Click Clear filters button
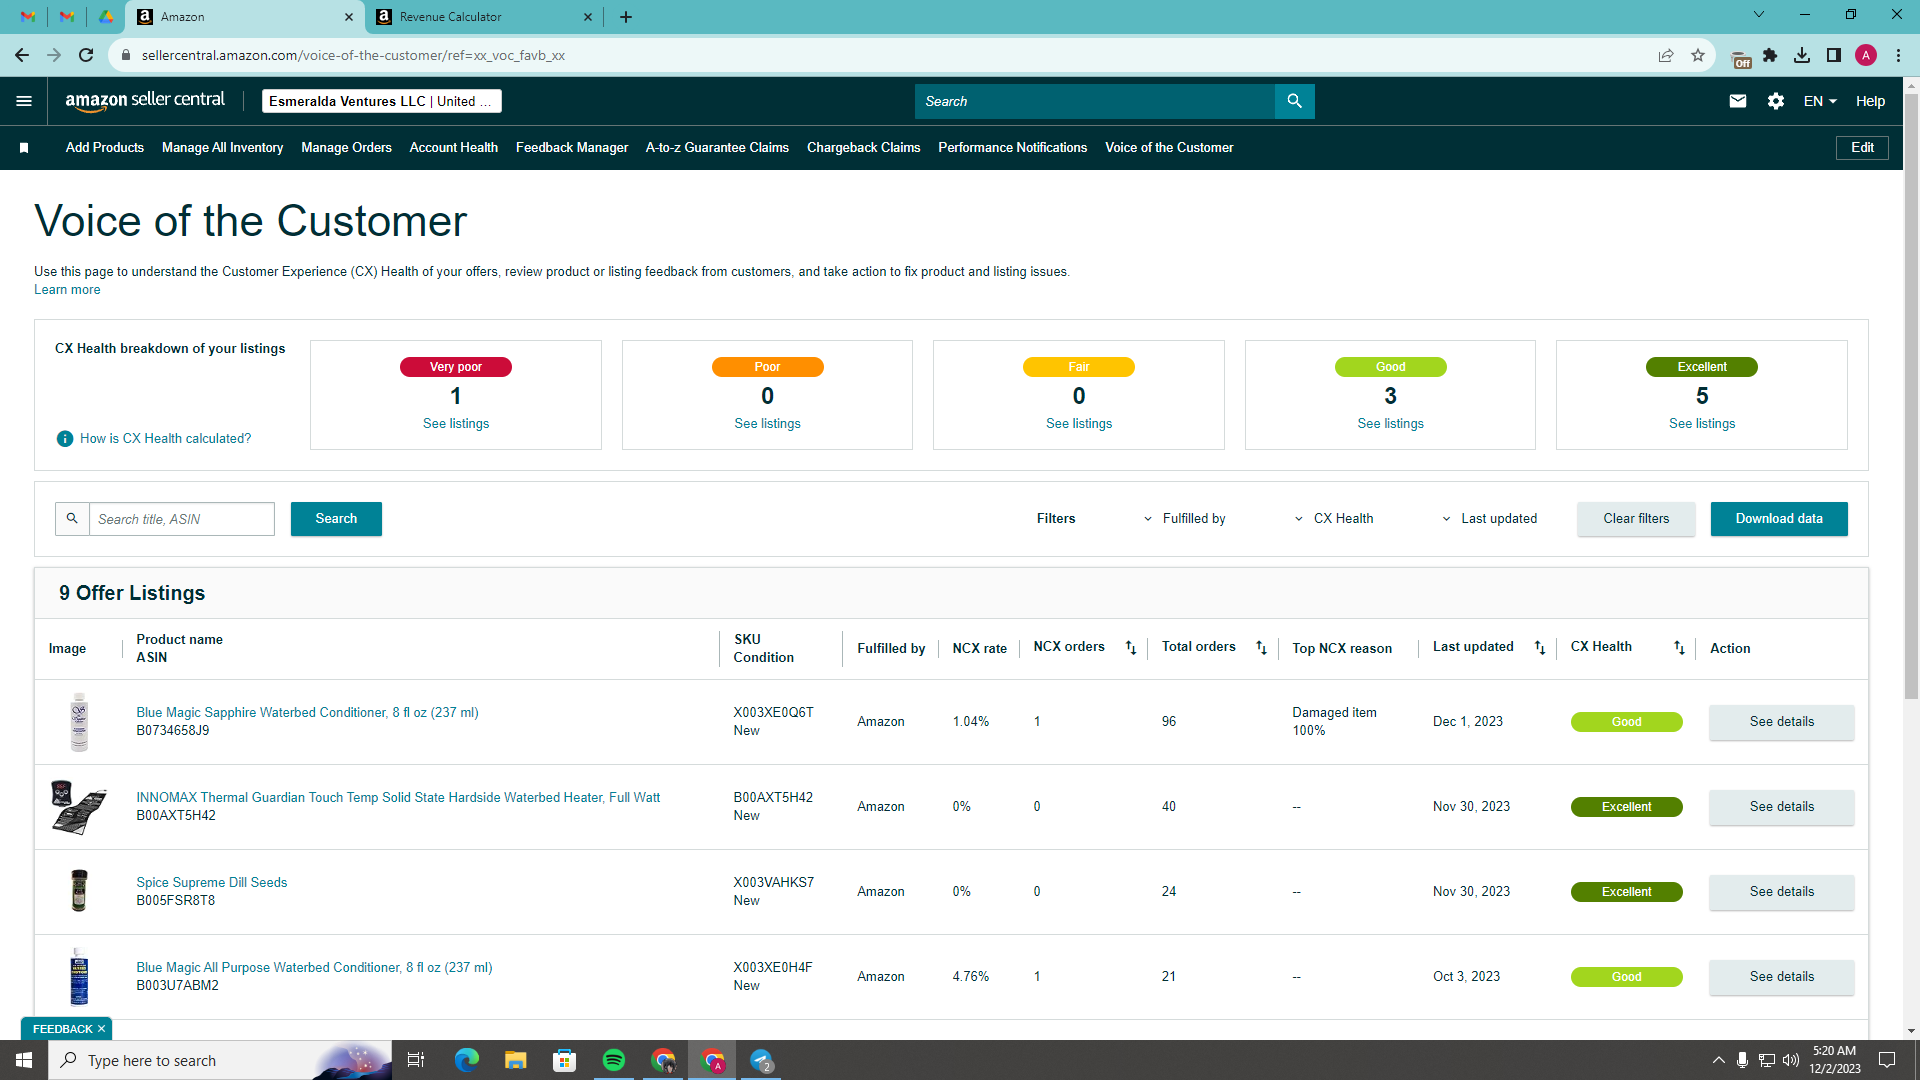The height and width of the screenshot is (1080, 1920). (1636, 519)
